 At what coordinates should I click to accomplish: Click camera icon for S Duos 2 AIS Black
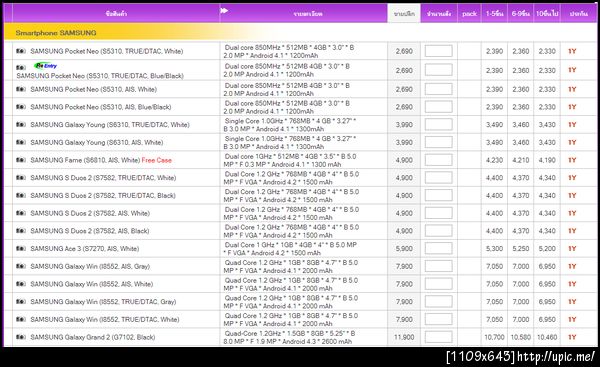pyautogui.click(x=21, y=231)
